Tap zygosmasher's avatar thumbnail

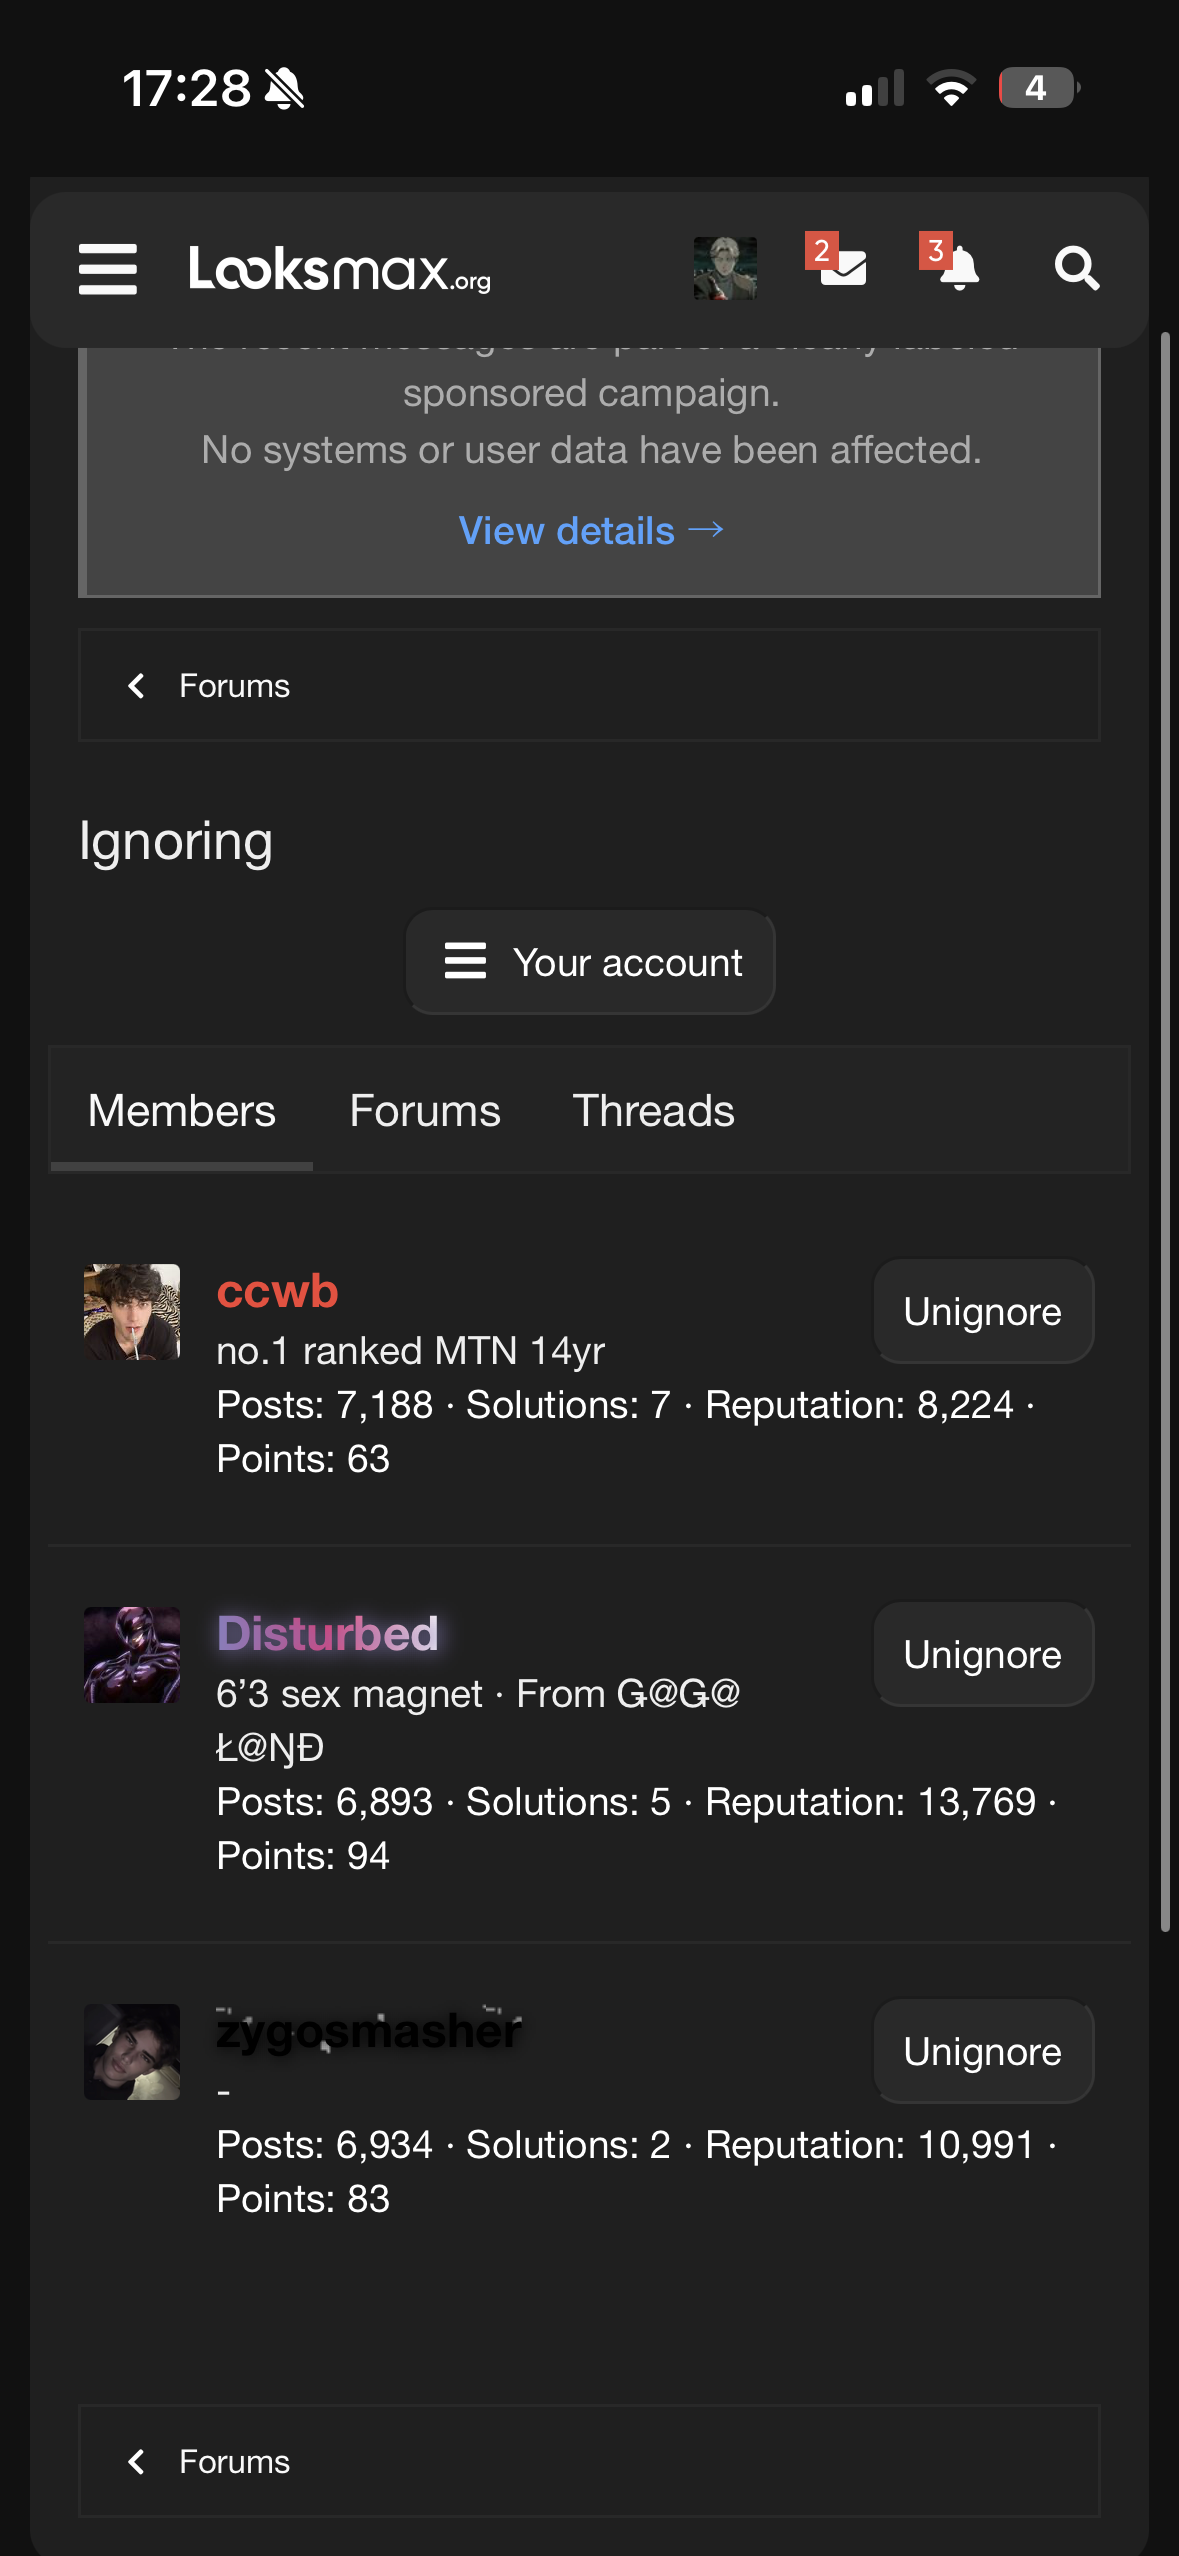click(132, 2051)
